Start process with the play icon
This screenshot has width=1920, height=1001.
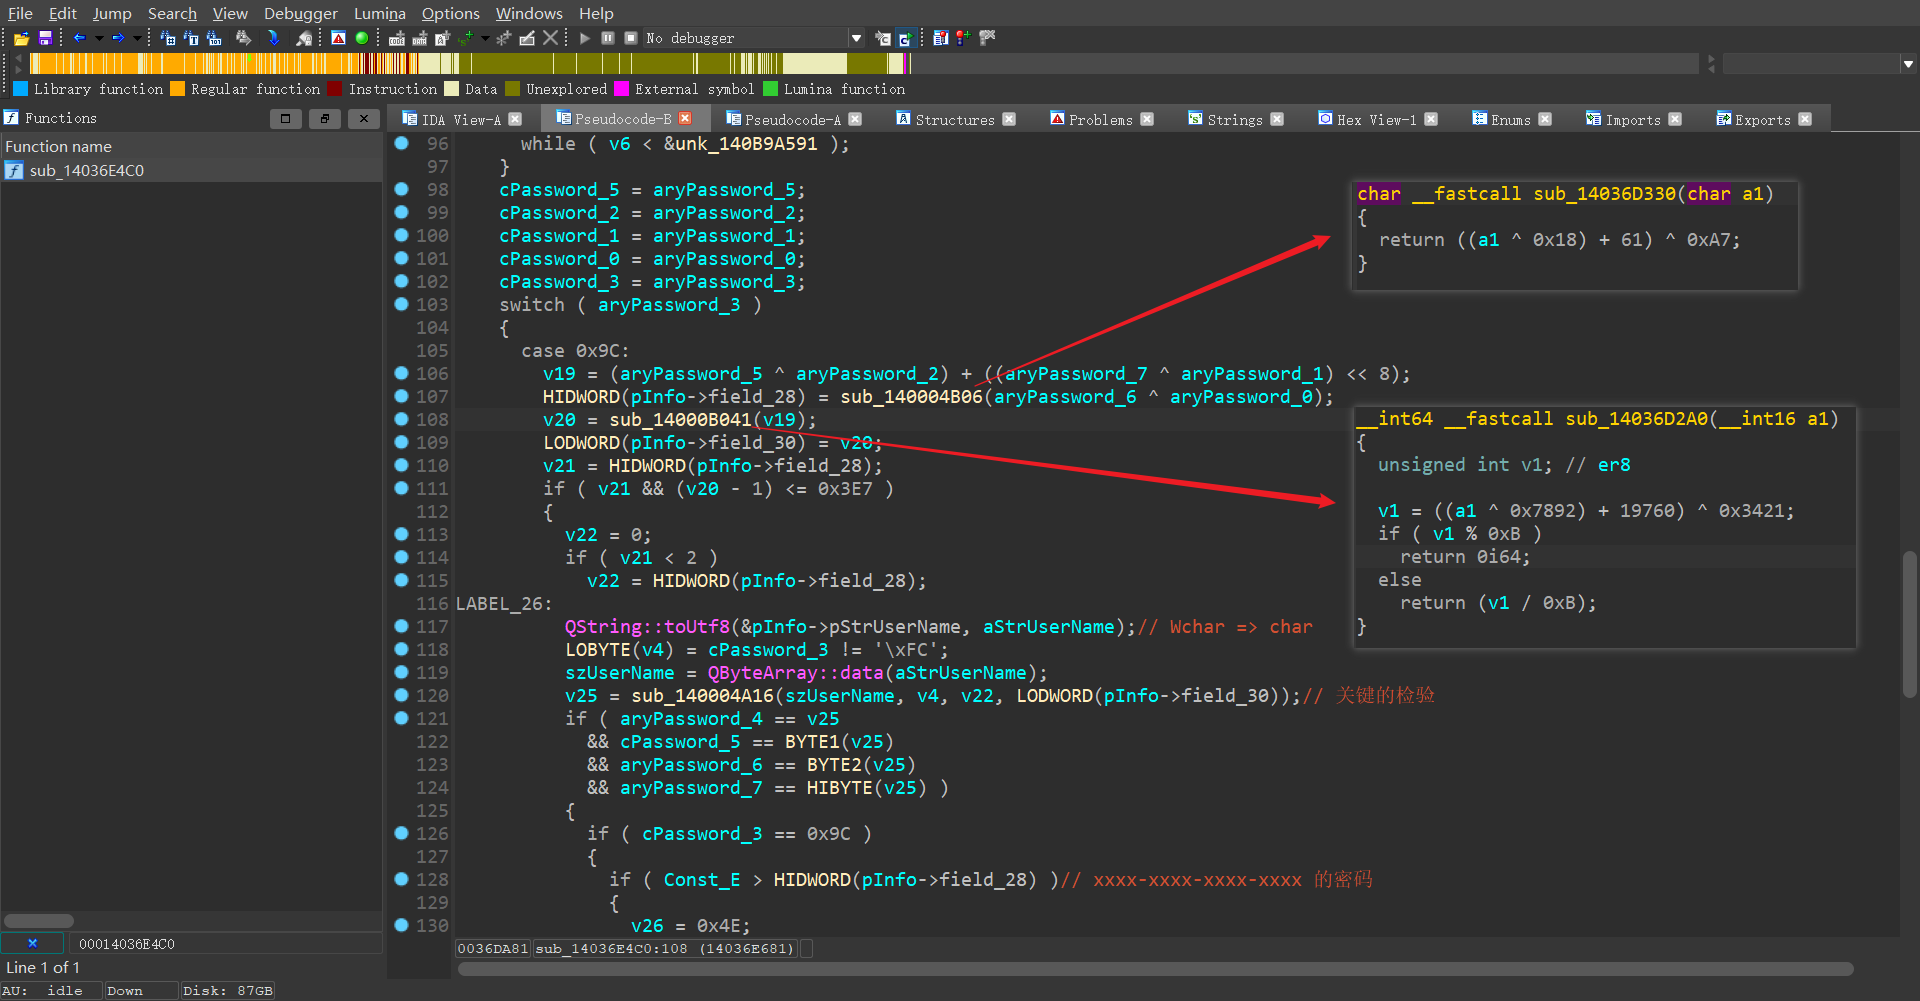click(585, 38)
